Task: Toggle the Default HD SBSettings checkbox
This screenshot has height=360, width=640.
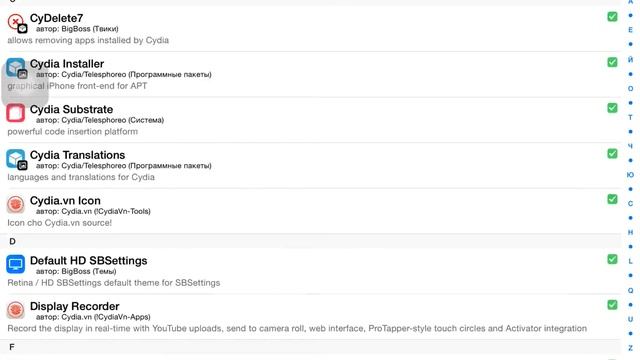Action: pos(612,259)
